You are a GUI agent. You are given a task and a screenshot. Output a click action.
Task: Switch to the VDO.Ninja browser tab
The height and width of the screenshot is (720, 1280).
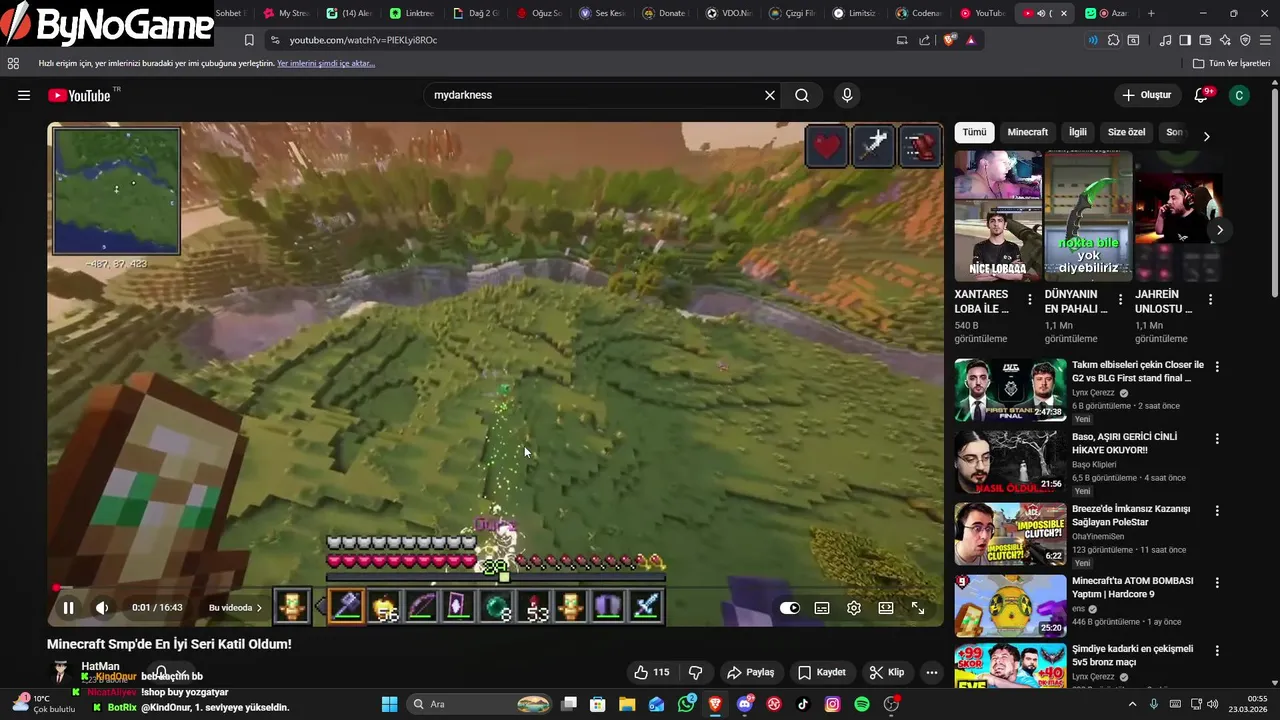tap(728, 13)
